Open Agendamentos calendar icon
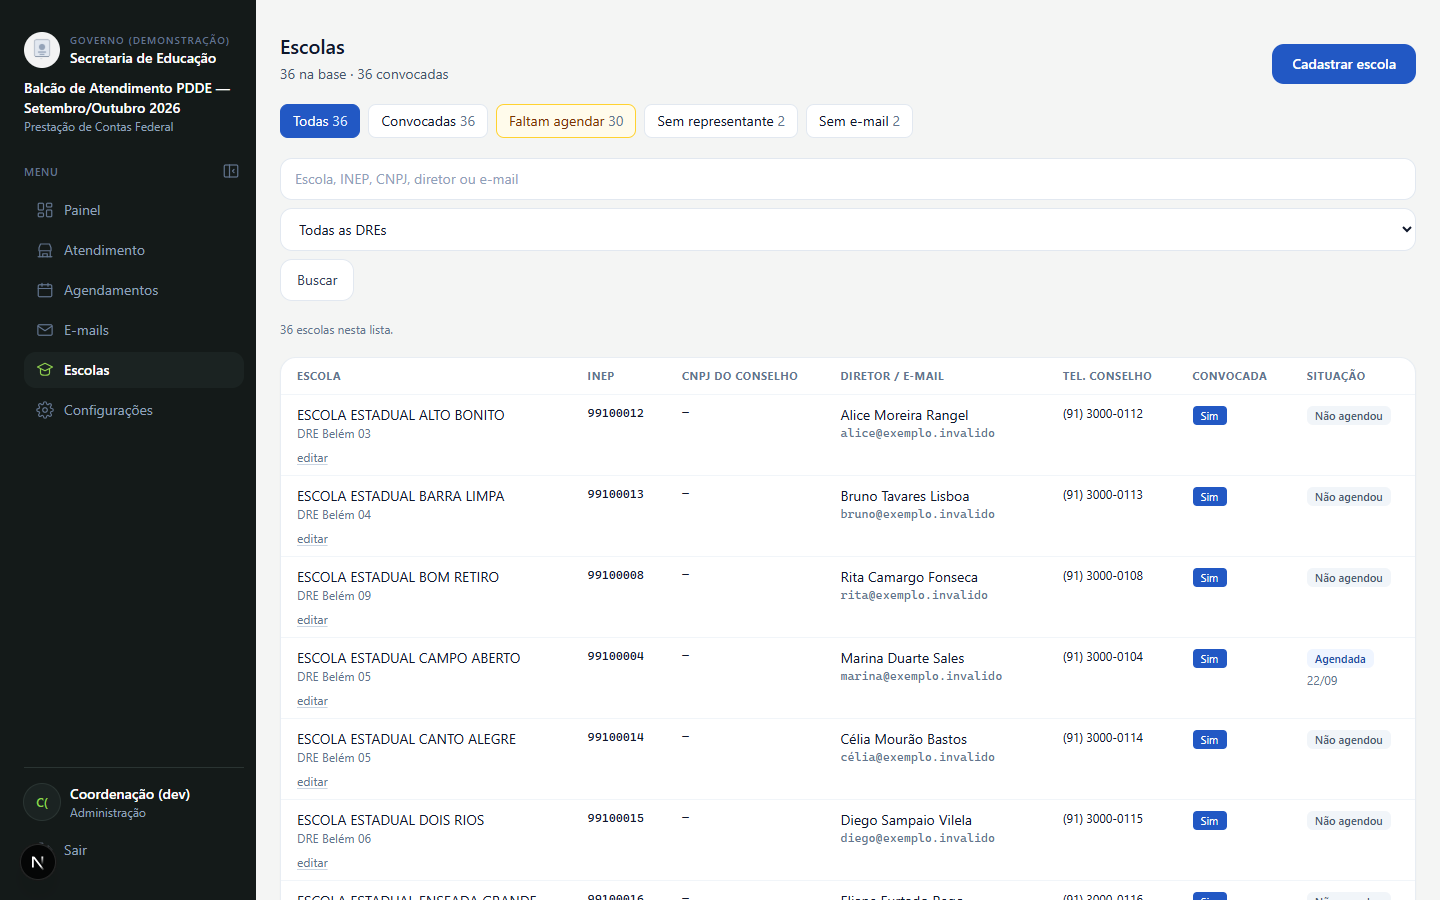This screenshot has height=900, width=1440. [x=45, y=290]
